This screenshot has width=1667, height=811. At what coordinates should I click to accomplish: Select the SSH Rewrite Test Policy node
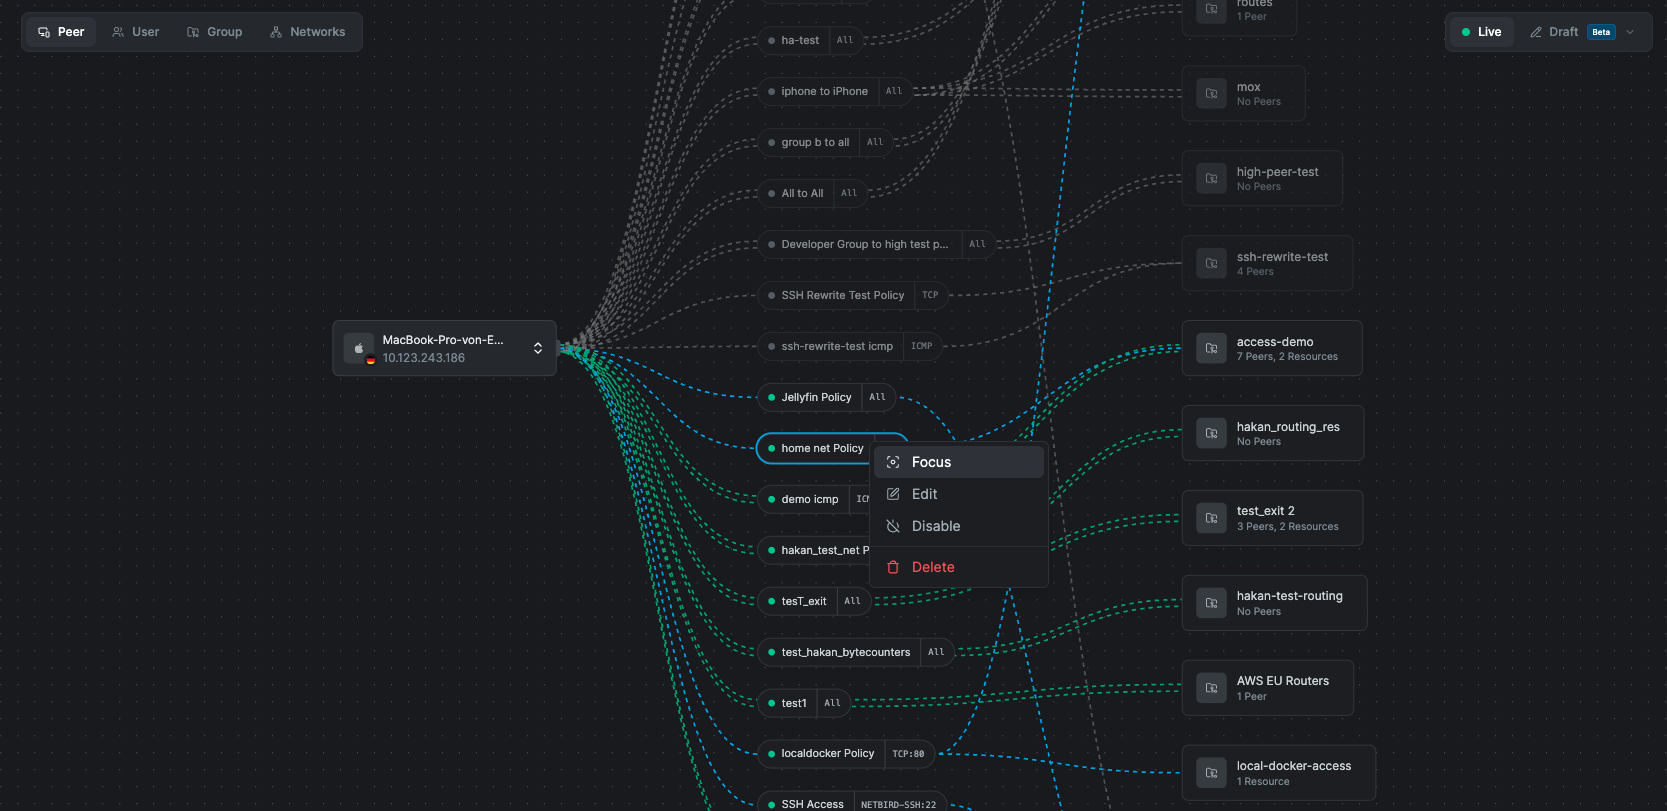click(852, 295)
